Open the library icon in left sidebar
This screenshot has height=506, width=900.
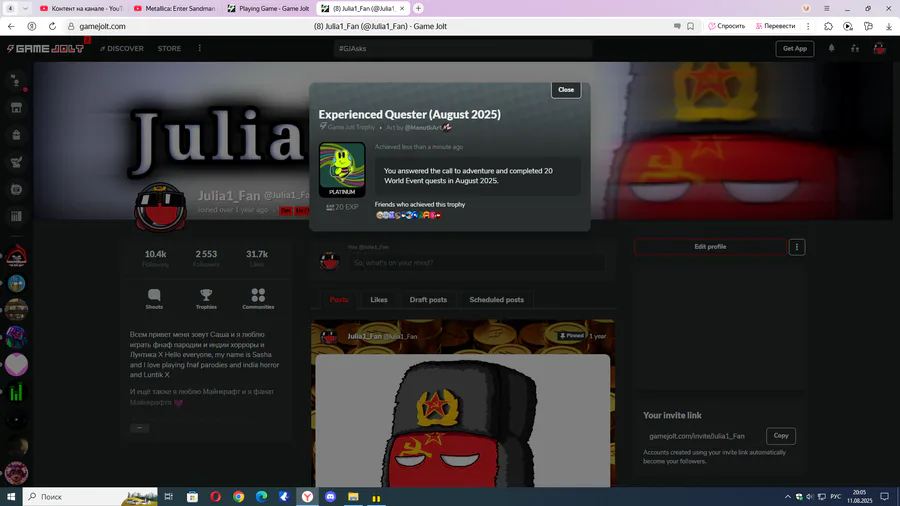coord(16,216)
